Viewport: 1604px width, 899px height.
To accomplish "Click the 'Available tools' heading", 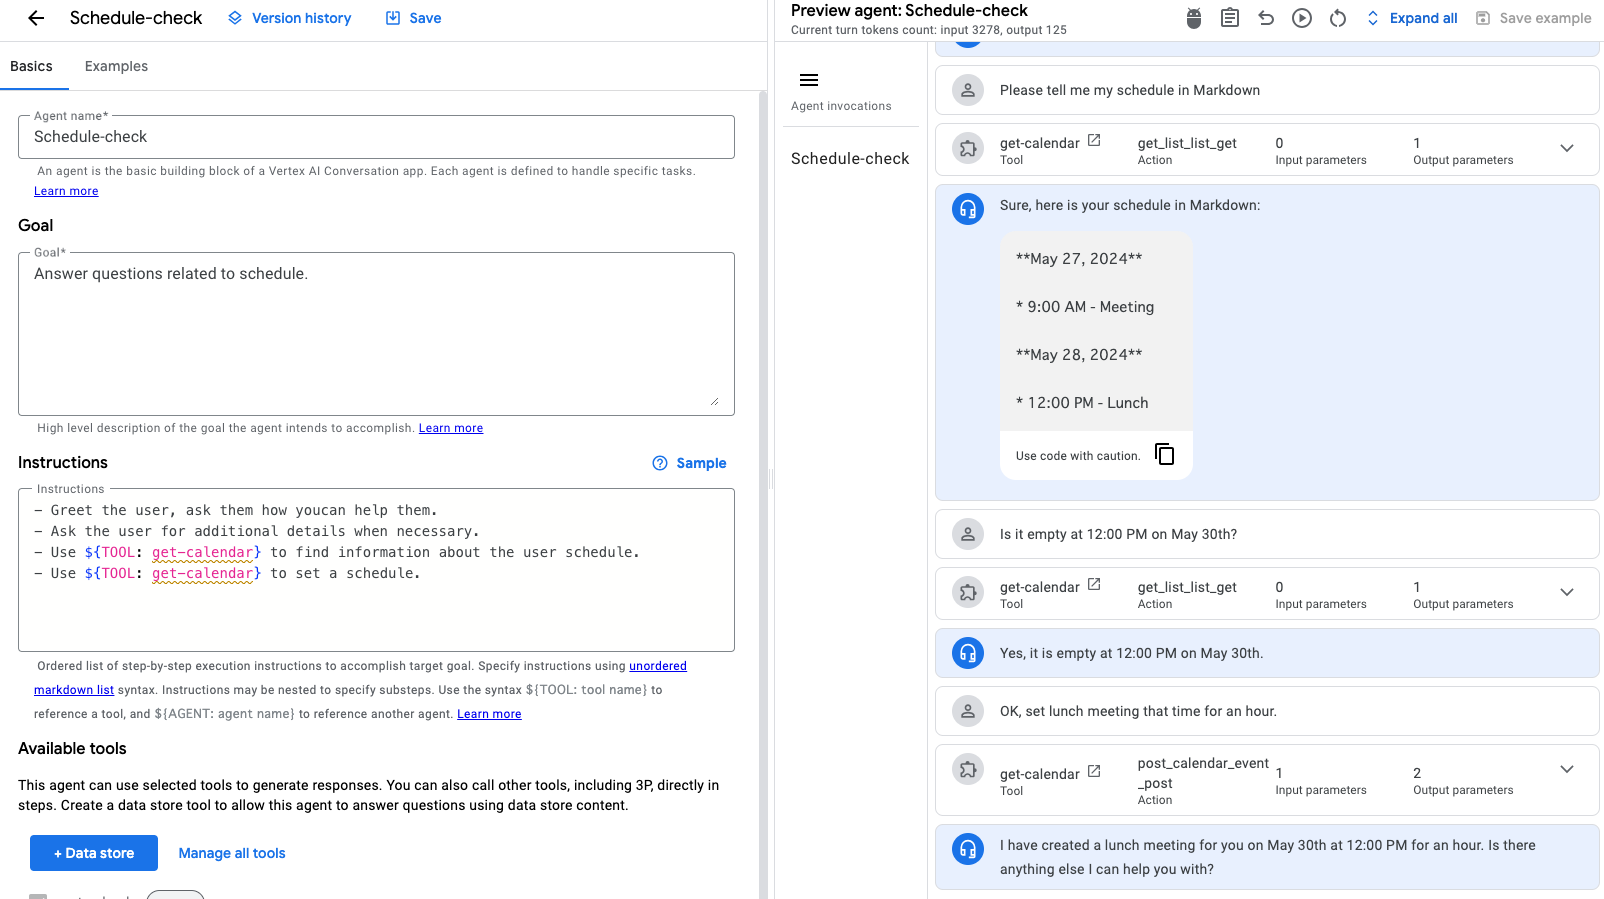I will pos(72,748).
